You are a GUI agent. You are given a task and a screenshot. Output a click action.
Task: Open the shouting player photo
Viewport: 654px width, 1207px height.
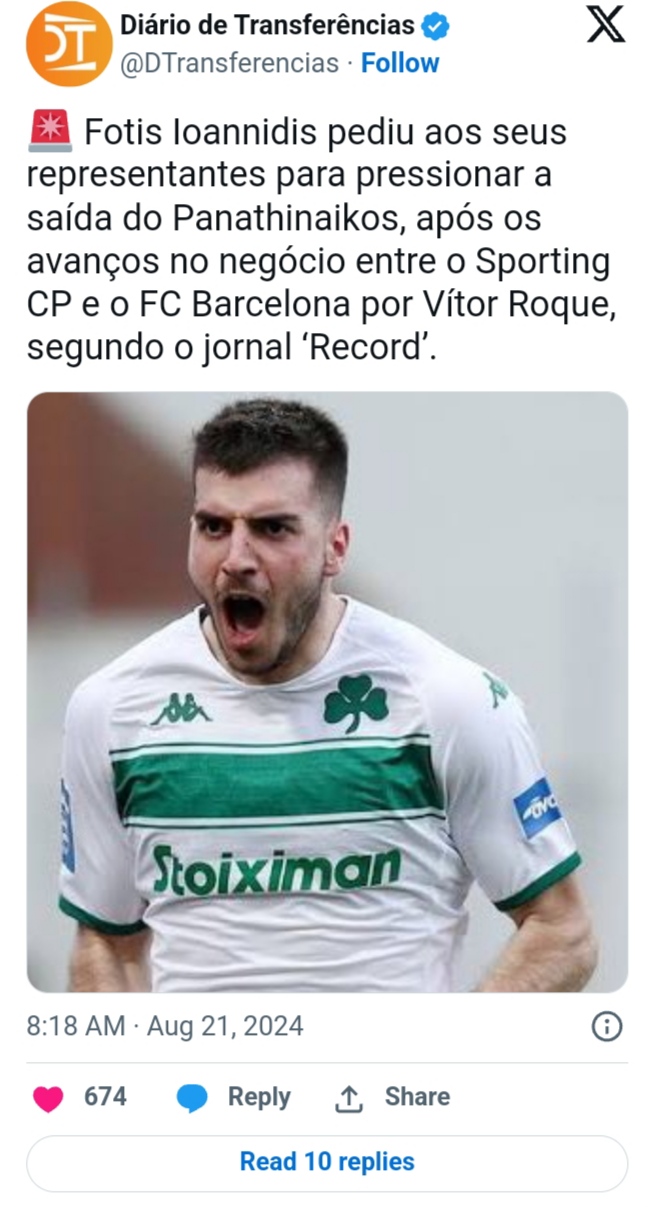pos(327,691)
